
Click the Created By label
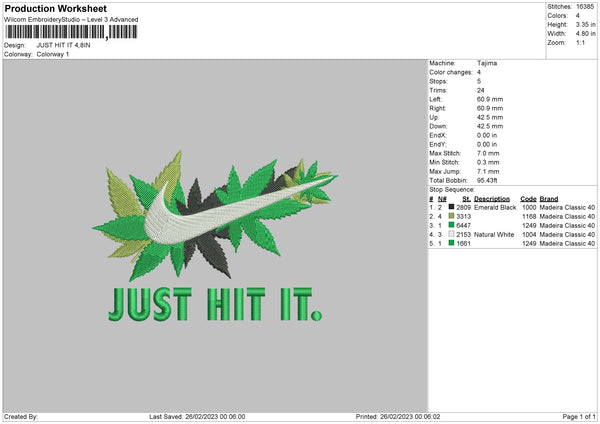click(x=21, y=416)
